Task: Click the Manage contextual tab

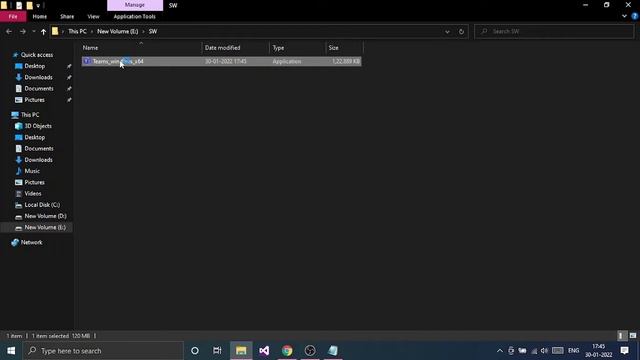Action: pyautogui.click(x=135, y=5)
